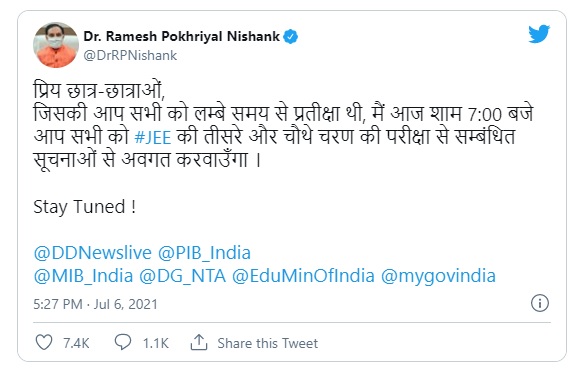580x376 pixels.
Task: Click the 5:27 PM · Jul 6, 2021 timestamp
Action: (95, 304)
